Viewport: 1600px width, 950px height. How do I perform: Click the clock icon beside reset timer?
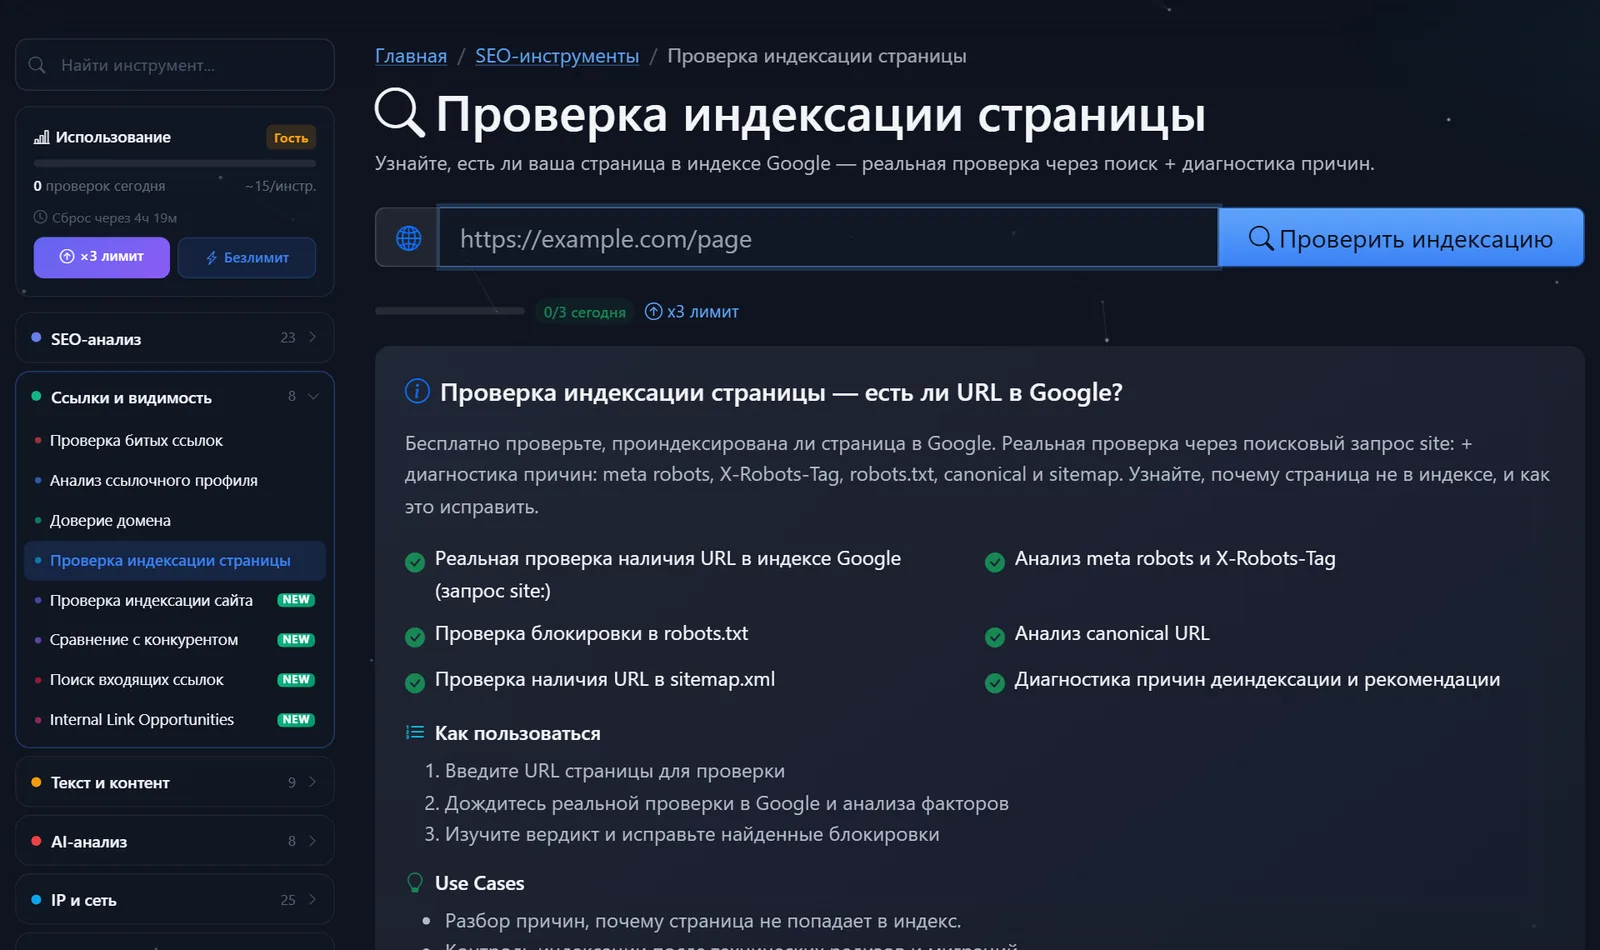point(40,217)
